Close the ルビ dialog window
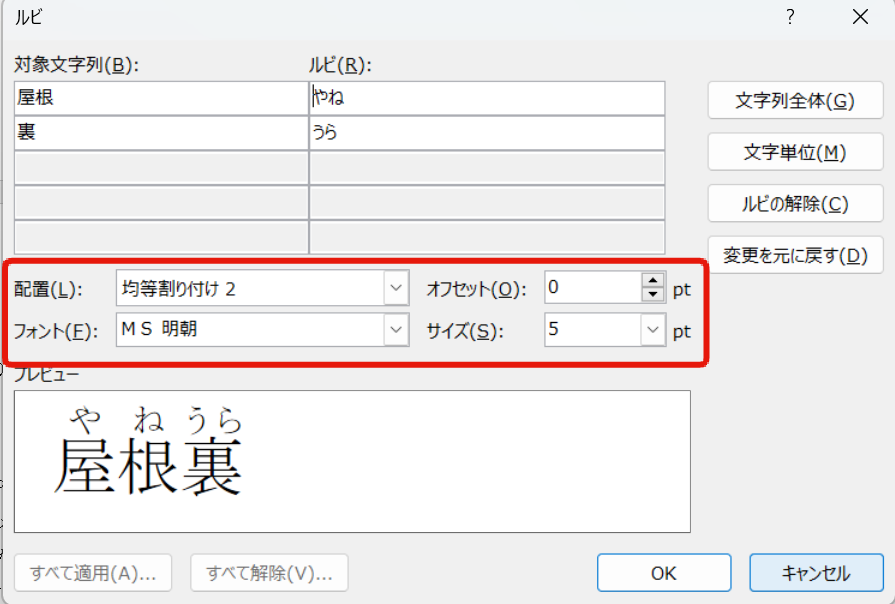 (860, 17)
